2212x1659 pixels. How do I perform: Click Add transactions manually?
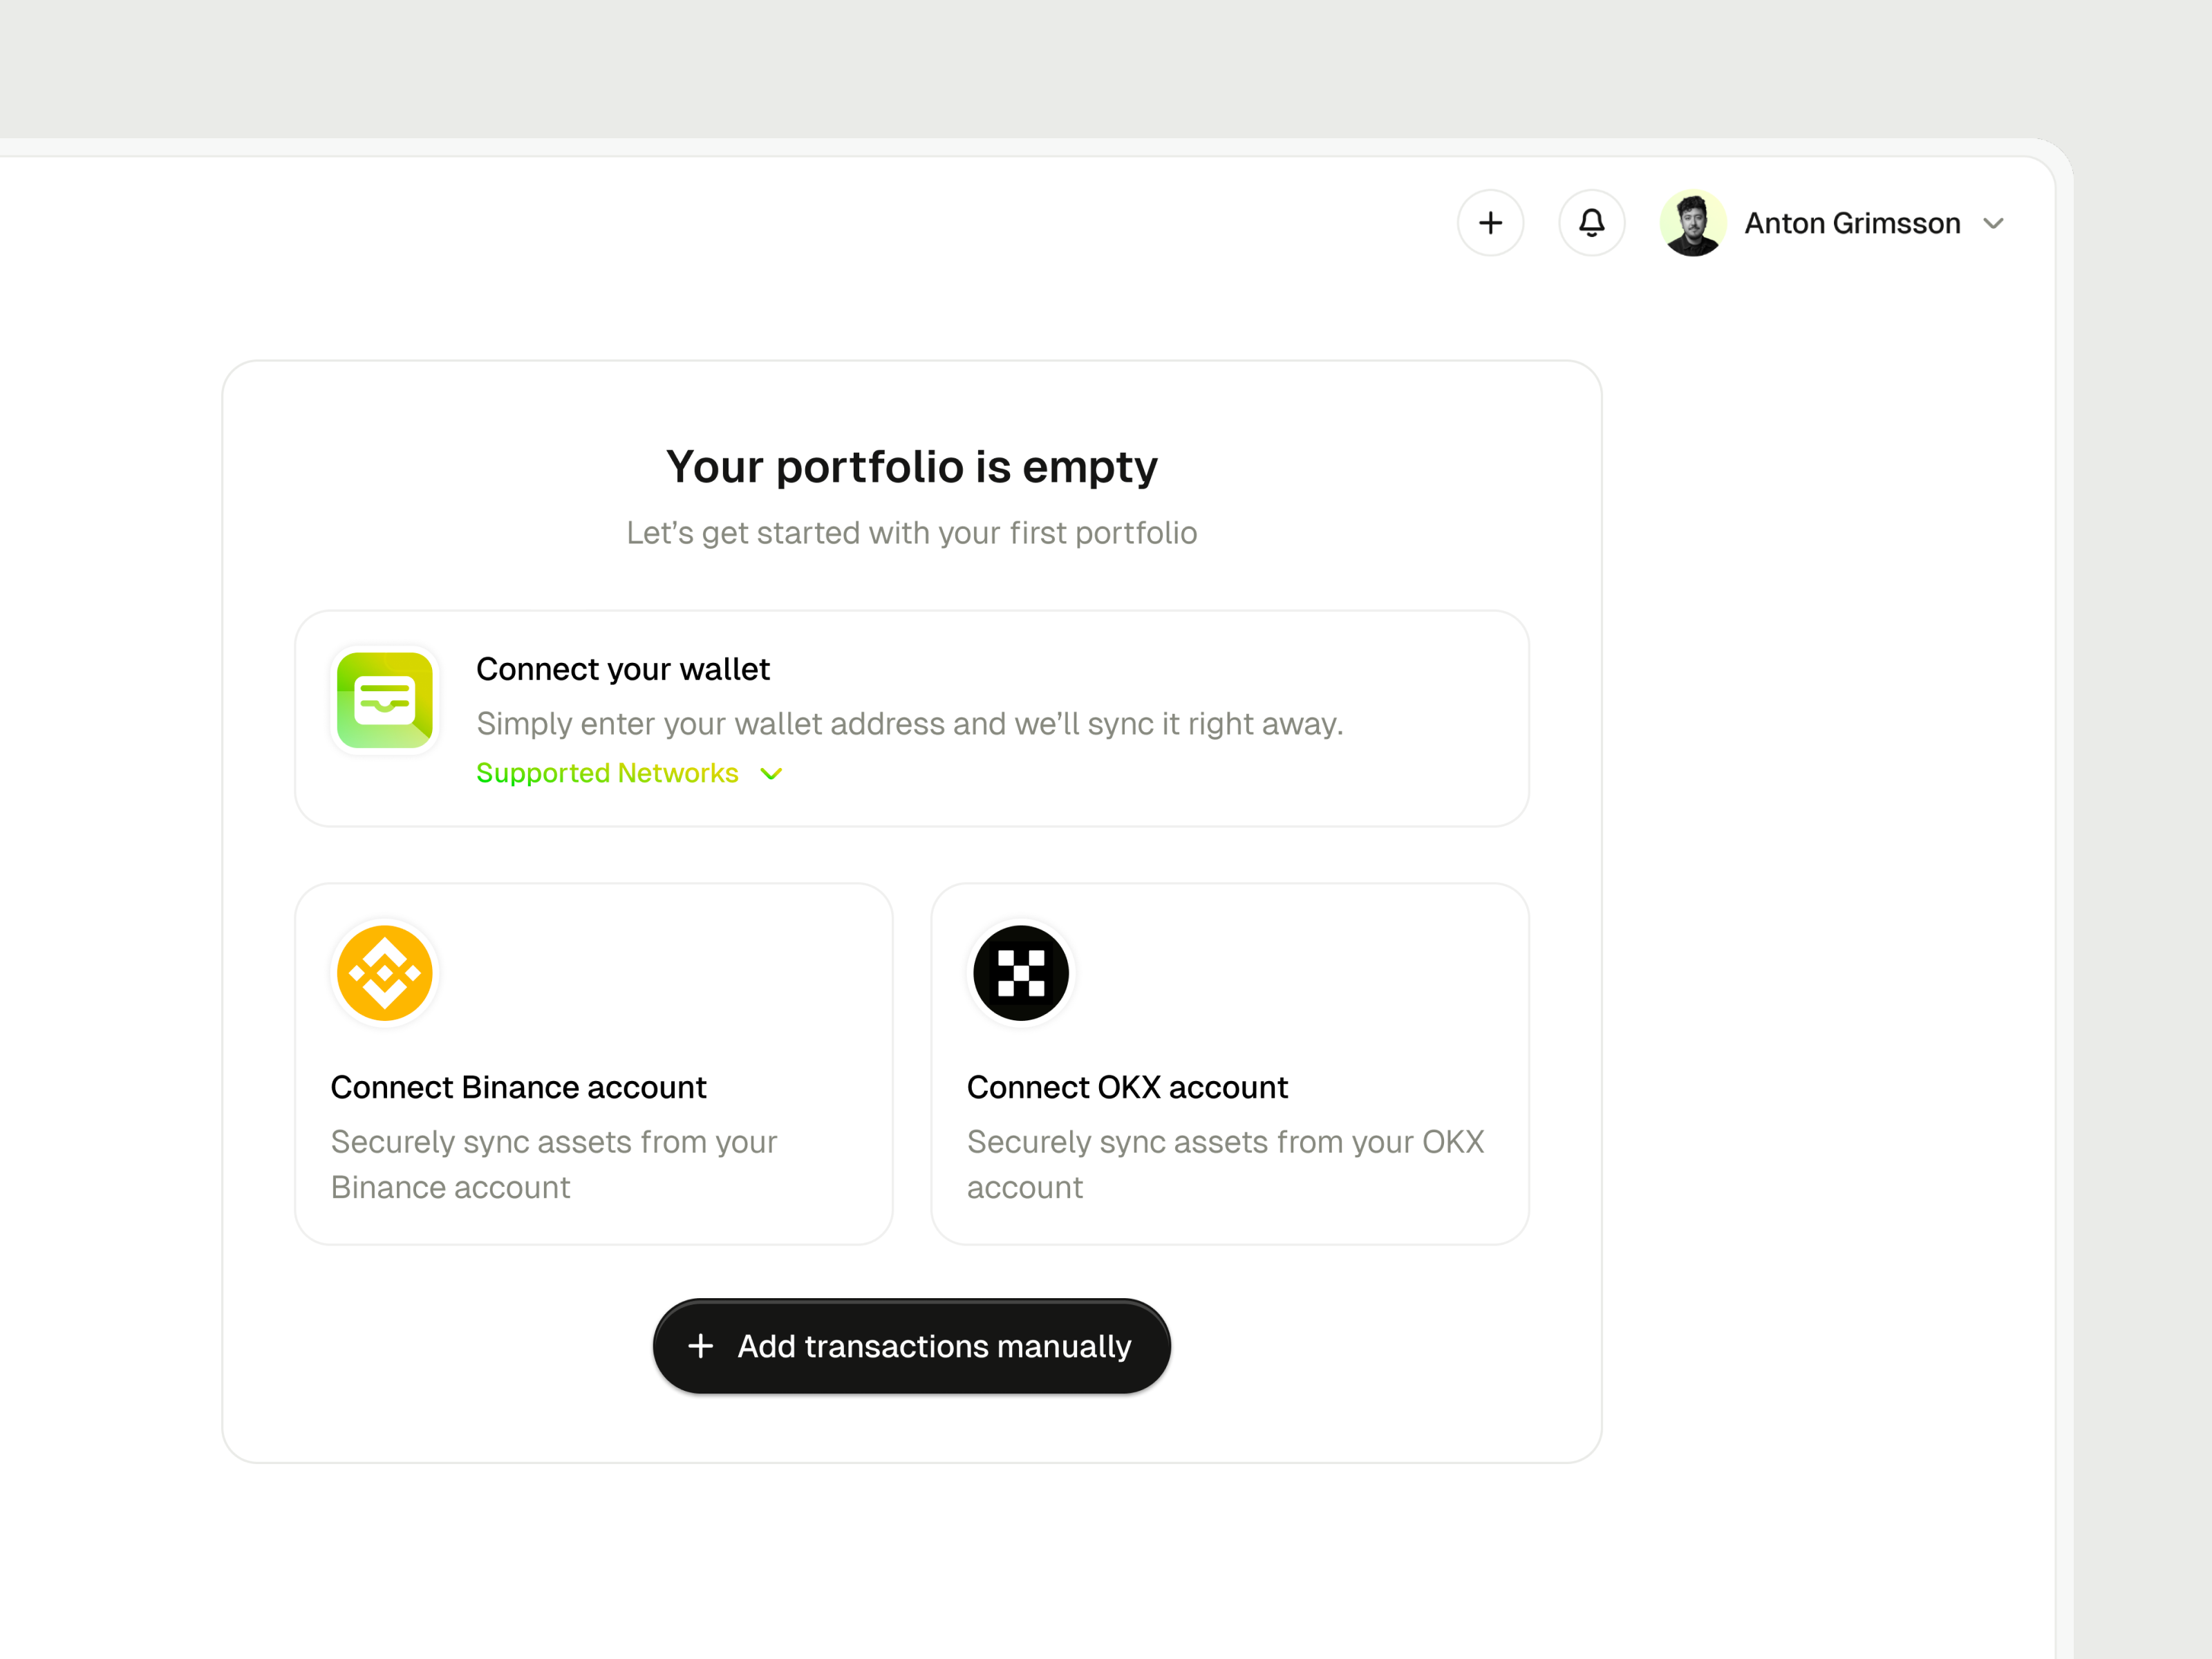pyautogui.click(x=911, y=1346)
